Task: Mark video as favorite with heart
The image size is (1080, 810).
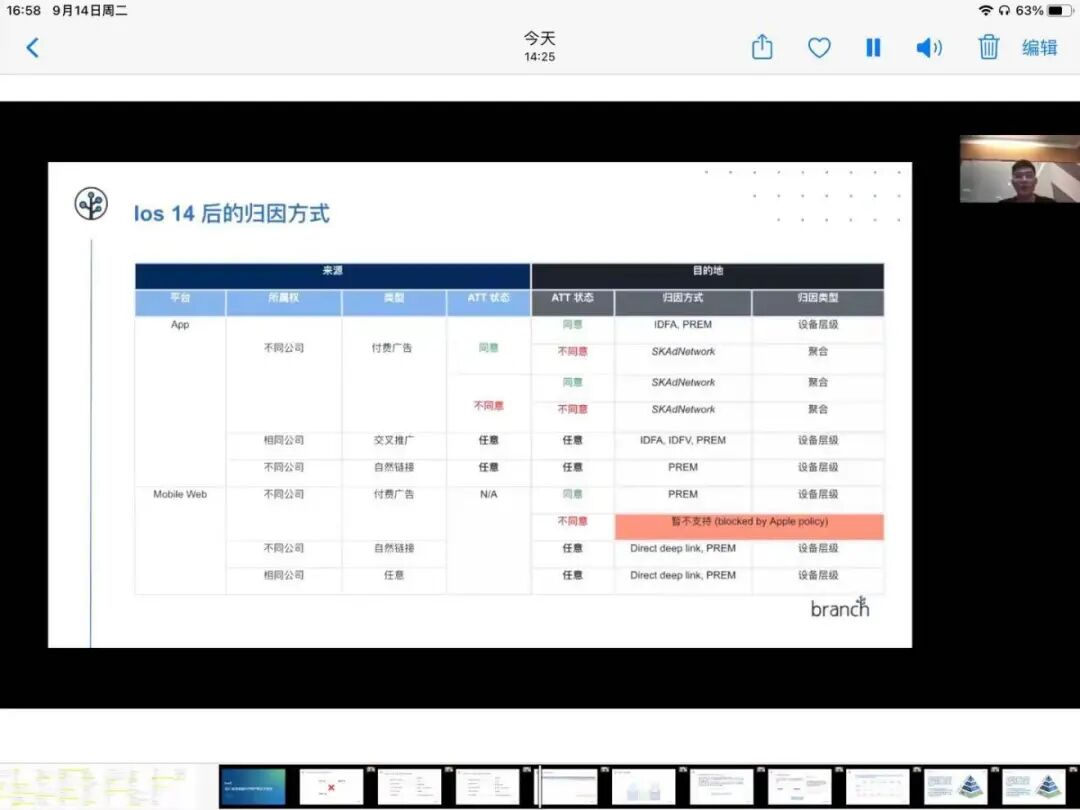Action: (x=819, y=48)
